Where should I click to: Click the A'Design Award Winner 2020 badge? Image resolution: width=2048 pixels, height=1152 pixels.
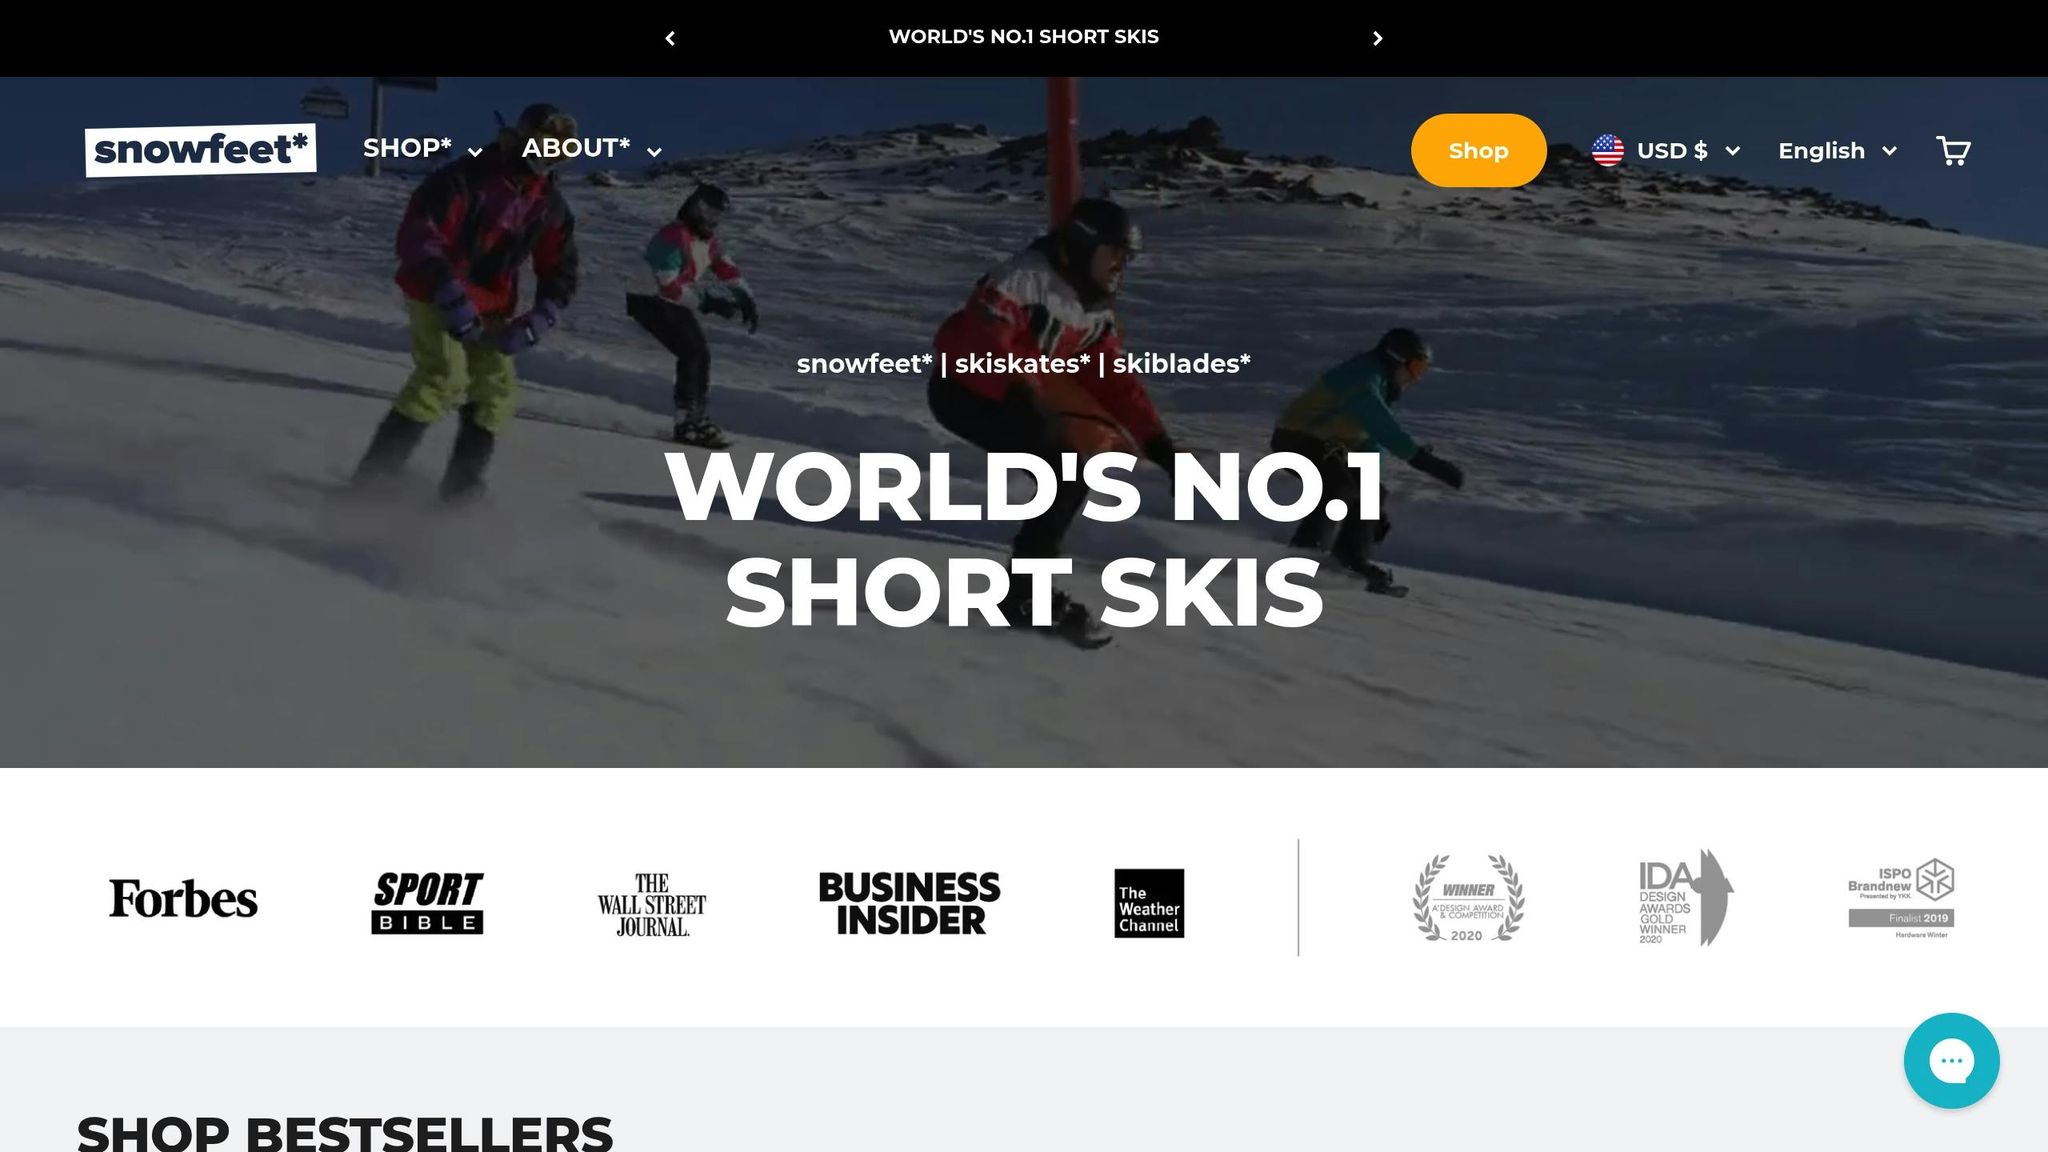click(1468, 898)
